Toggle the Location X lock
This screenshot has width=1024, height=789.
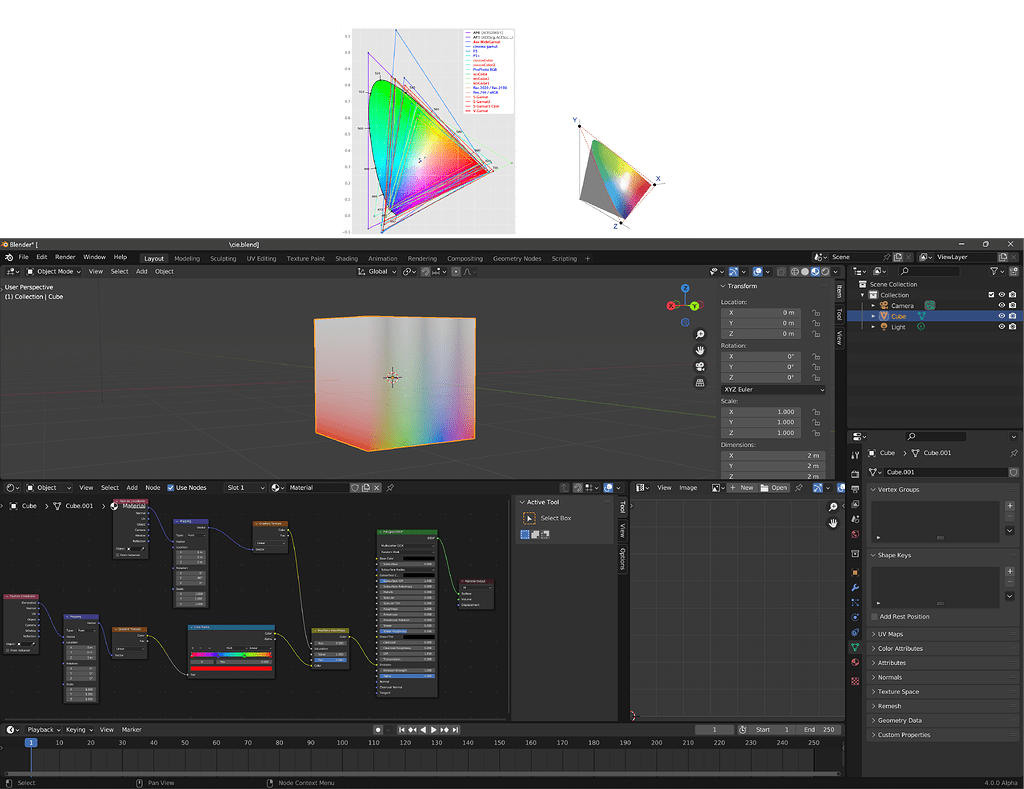pos(816,313)
